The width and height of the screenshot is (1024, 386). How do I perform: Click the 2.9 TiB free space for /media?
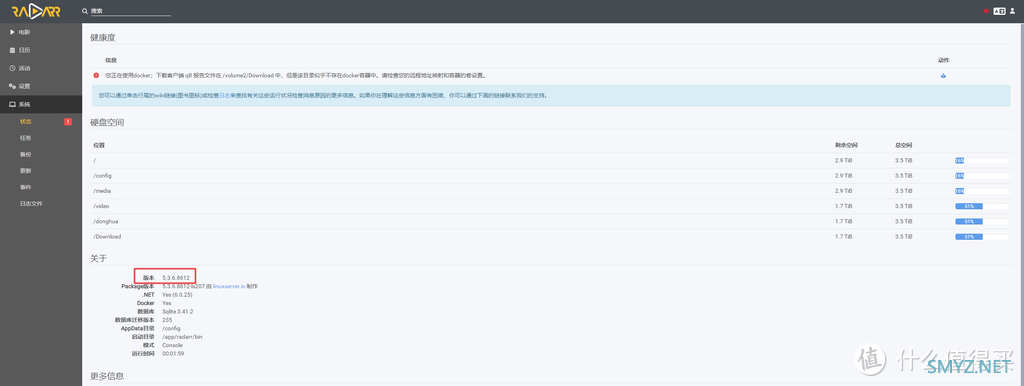tap(843, 191)
